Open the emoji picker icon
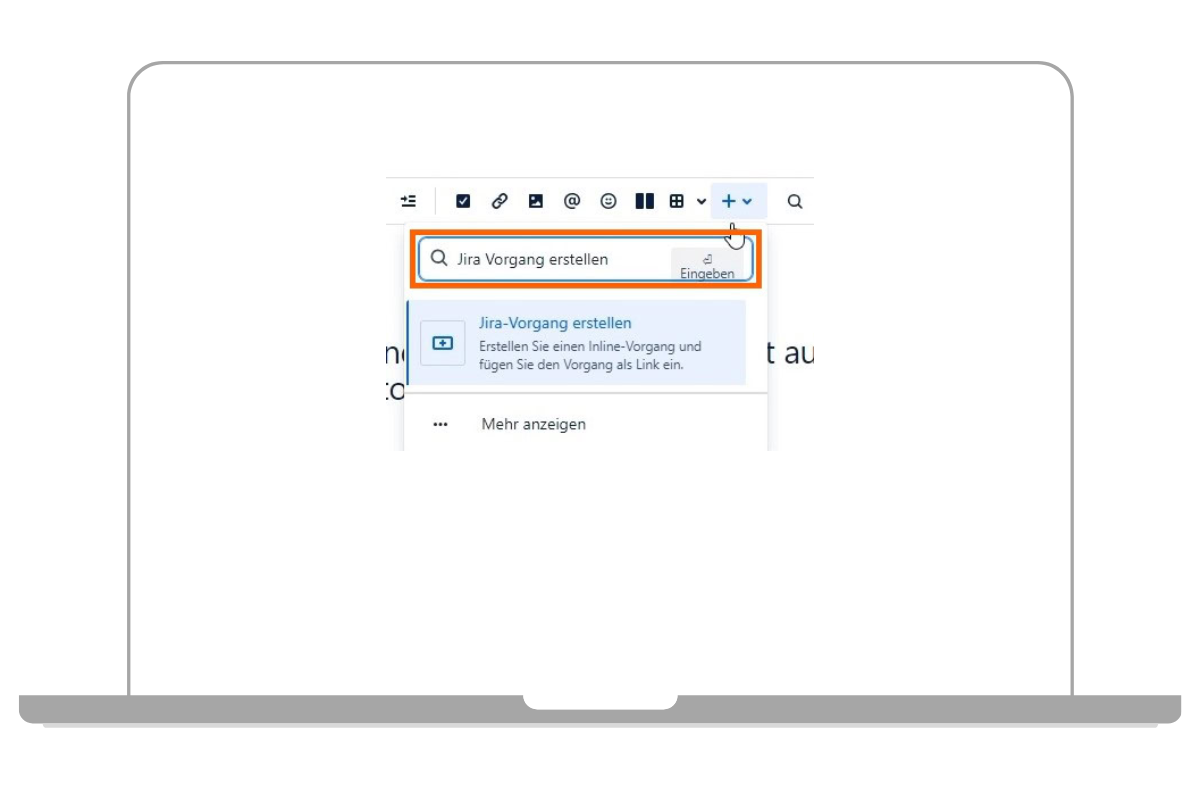Image resolution: width=1200 pixels, height=790 pixels. point(608,200)
